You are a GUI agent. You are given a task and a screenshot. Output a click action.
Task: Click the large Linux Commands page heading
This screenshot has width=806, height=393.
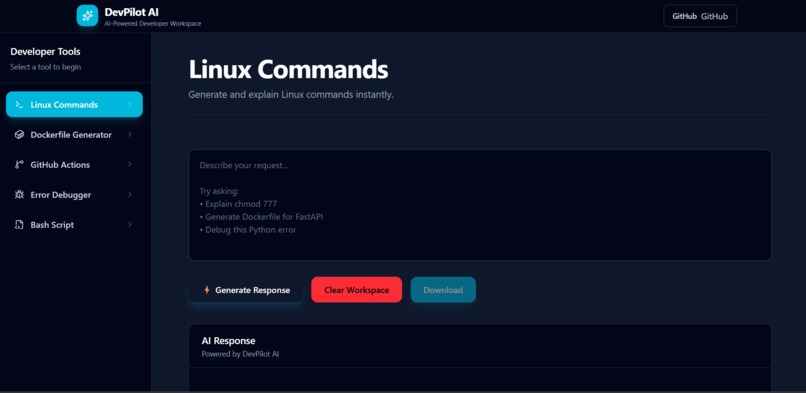pos(288,69)
